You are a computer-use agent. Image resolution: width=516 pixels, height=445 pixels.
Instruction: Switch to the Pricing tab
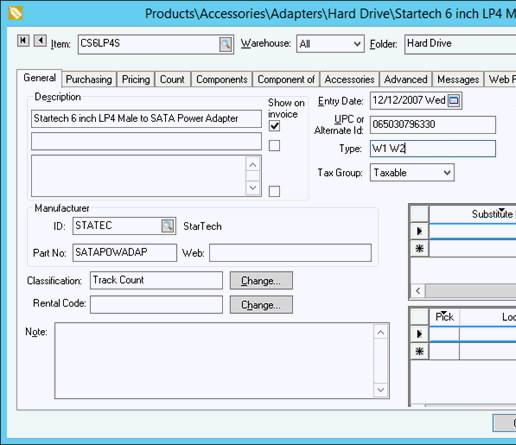click(x=136, y=80)
